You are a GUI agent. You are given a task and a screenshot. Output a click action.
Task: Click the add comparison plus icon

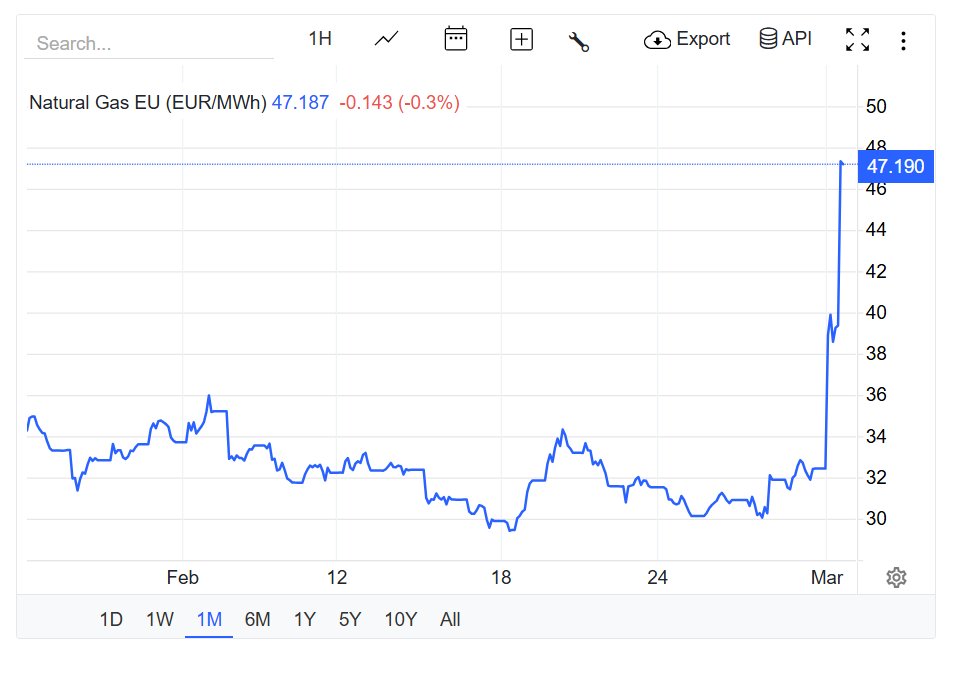coord(521,40)
